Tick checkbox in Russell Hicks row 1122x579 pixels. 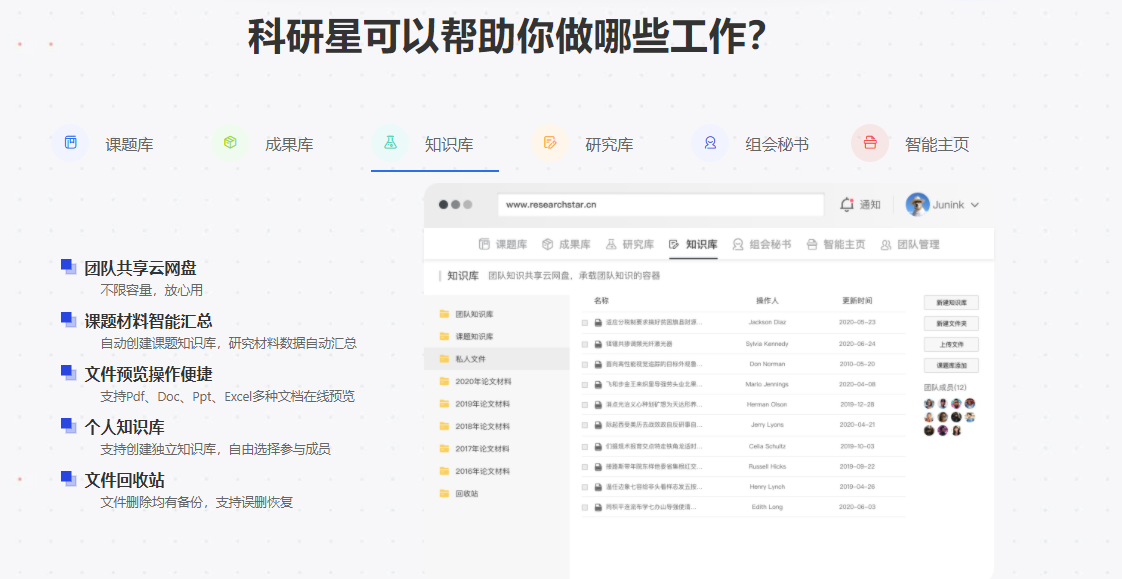pyautogui.click(x=585, y=467)
